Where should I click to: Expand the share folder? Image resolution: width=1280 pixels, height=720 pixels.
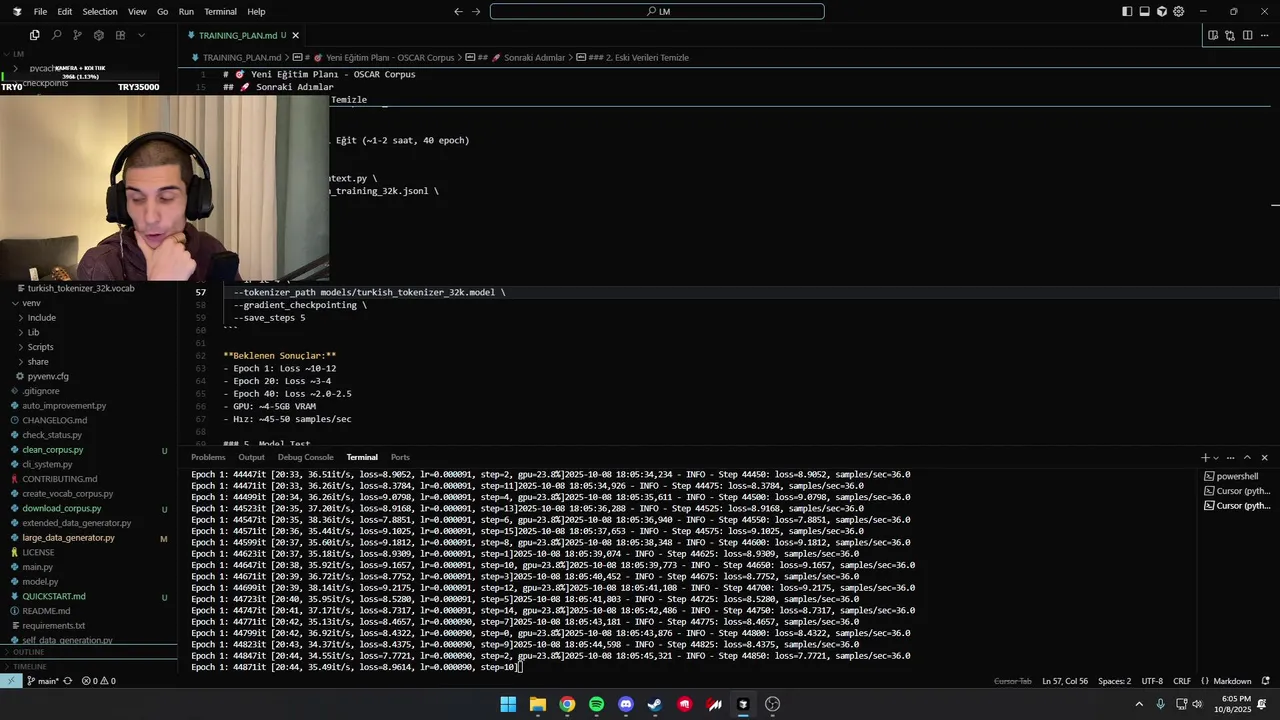(38, 361)
